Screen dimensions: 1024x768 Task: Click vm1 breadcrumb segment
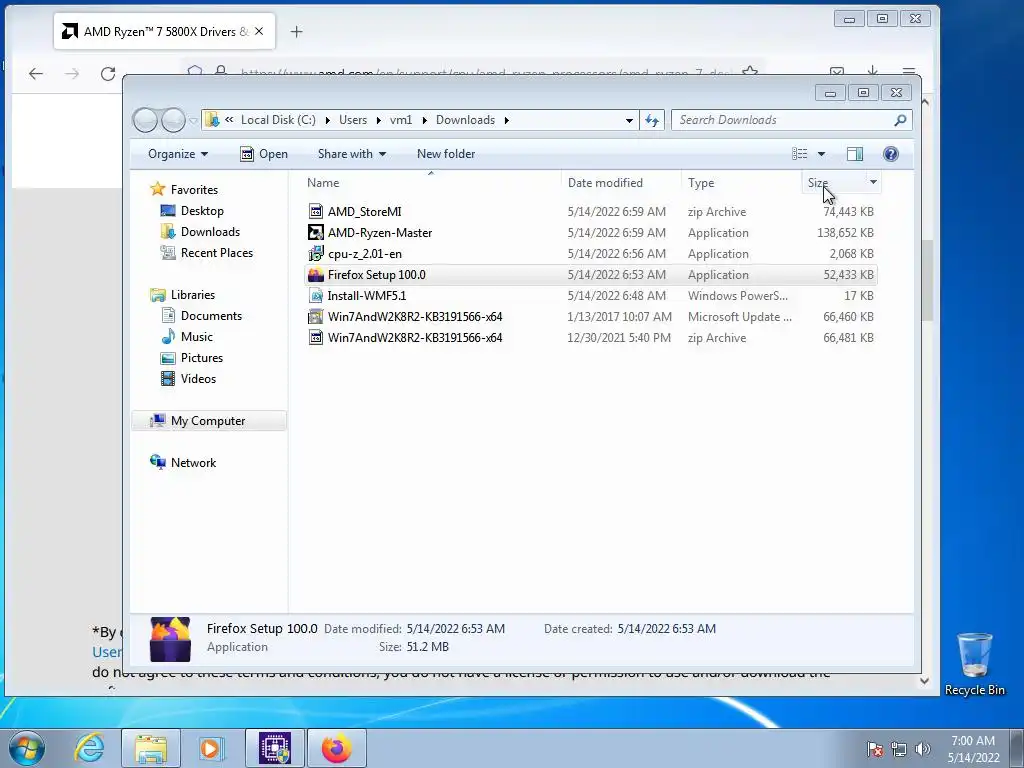[401, 120]
